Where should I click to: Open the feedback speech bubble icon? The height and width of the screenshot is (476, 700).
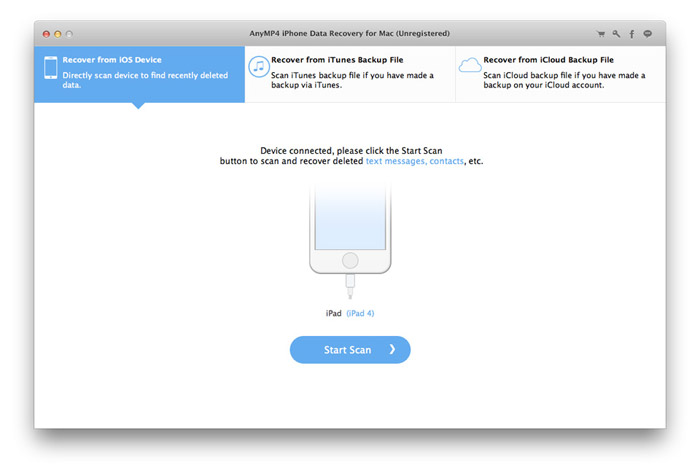tap(648, 33)
